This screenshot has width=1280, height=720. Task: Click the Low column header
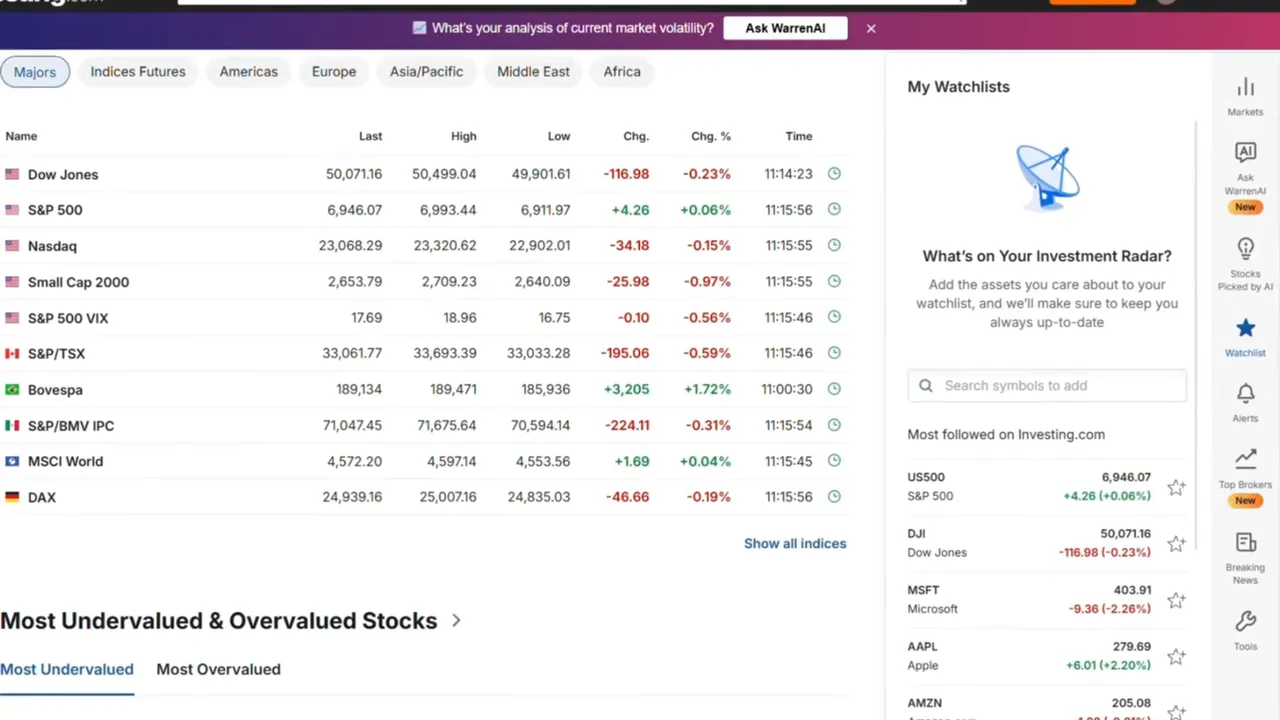pos(559,136)
